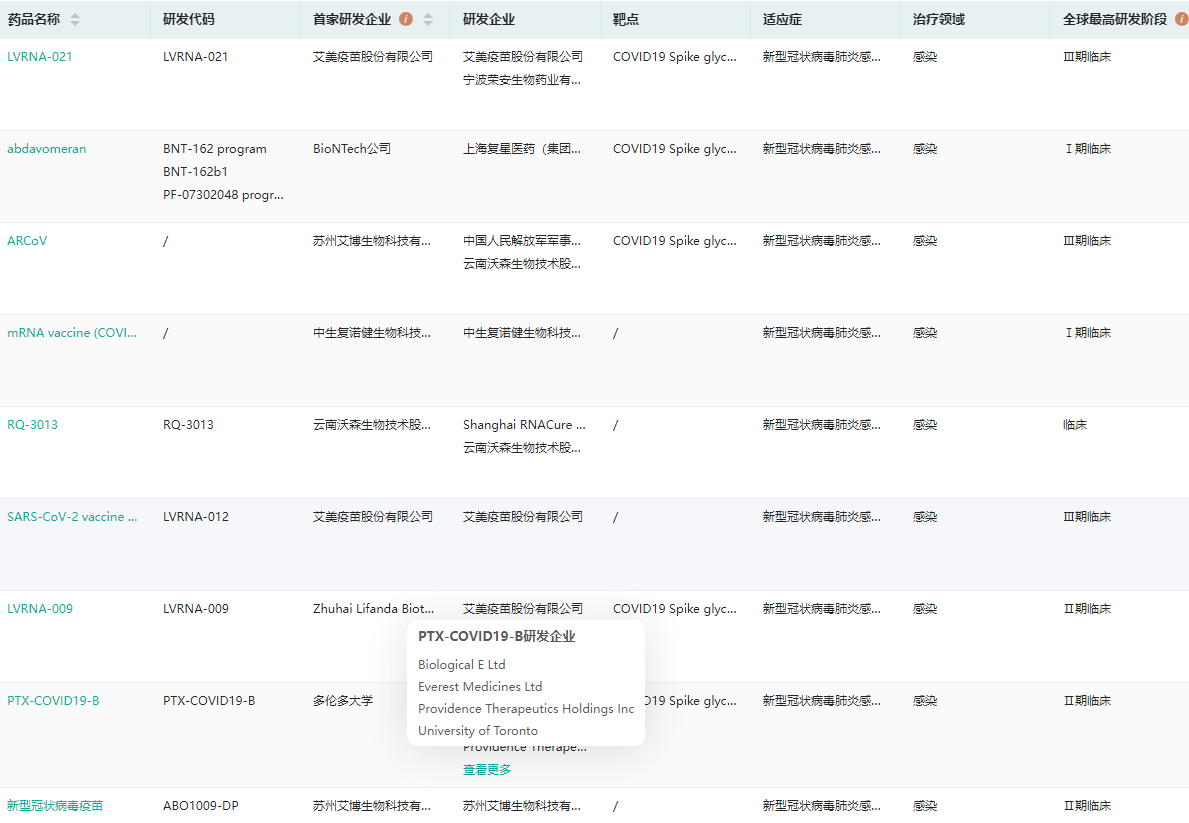The width and height of the screenshot is (1189, 823).
Task: Click 研发企业 column header
Action: (x=488, y=19)
